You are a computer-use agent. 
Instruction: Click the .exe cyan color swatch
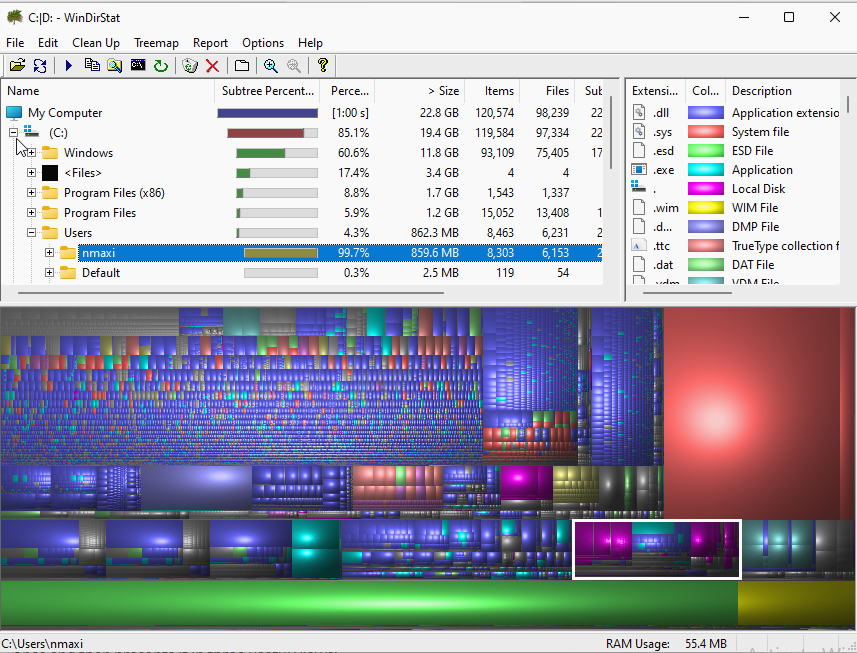pyautogui.click(x=705, y=170)
